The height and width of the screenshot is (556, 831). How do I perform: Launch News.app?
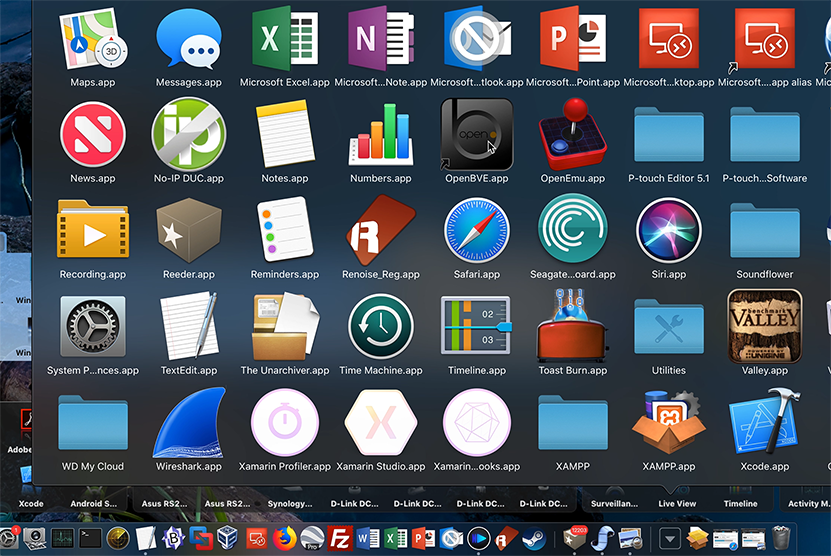tap(93, 135)
